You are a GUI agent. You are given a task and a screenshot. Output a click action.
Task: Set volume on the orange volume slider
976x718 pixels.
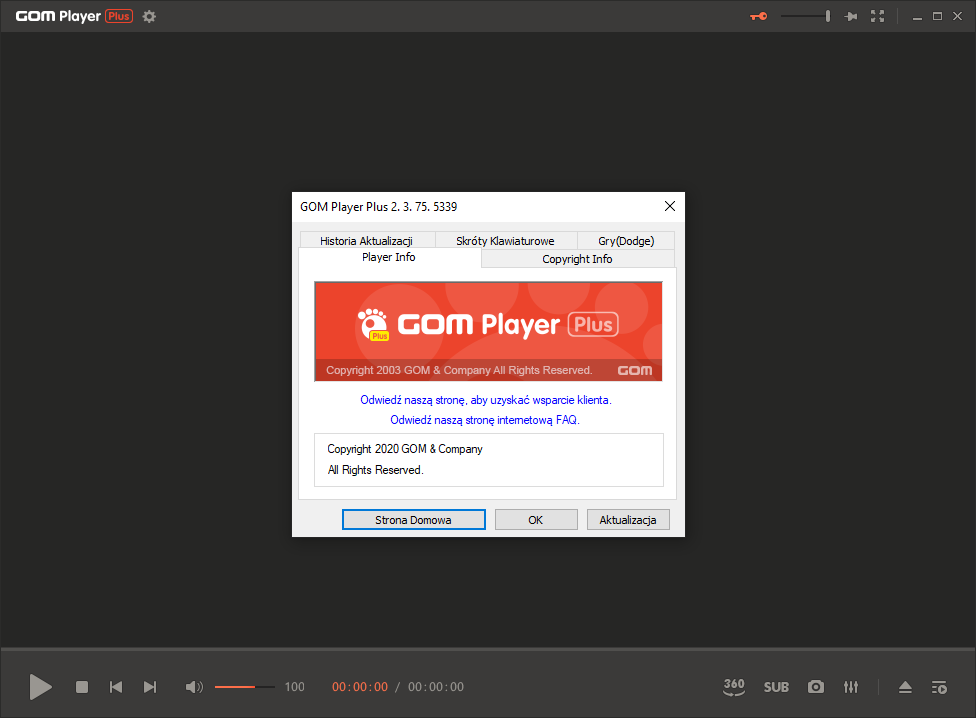[244, 687]
